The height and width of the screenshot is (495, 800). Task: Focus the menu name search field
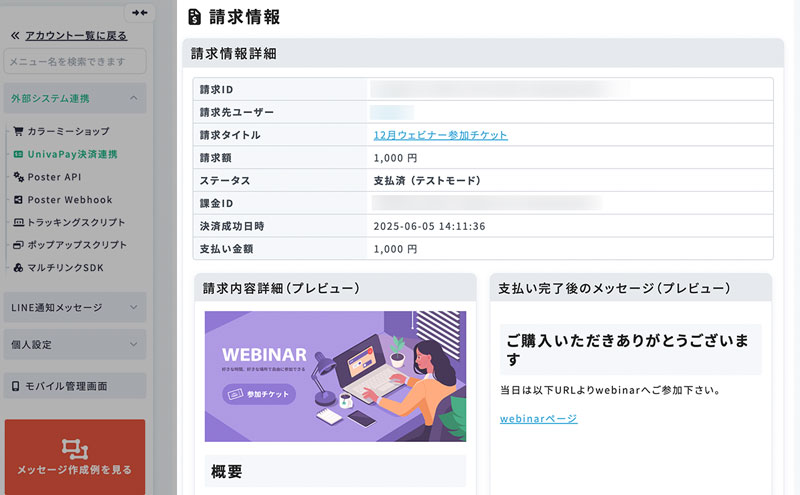tap(75, 62)
